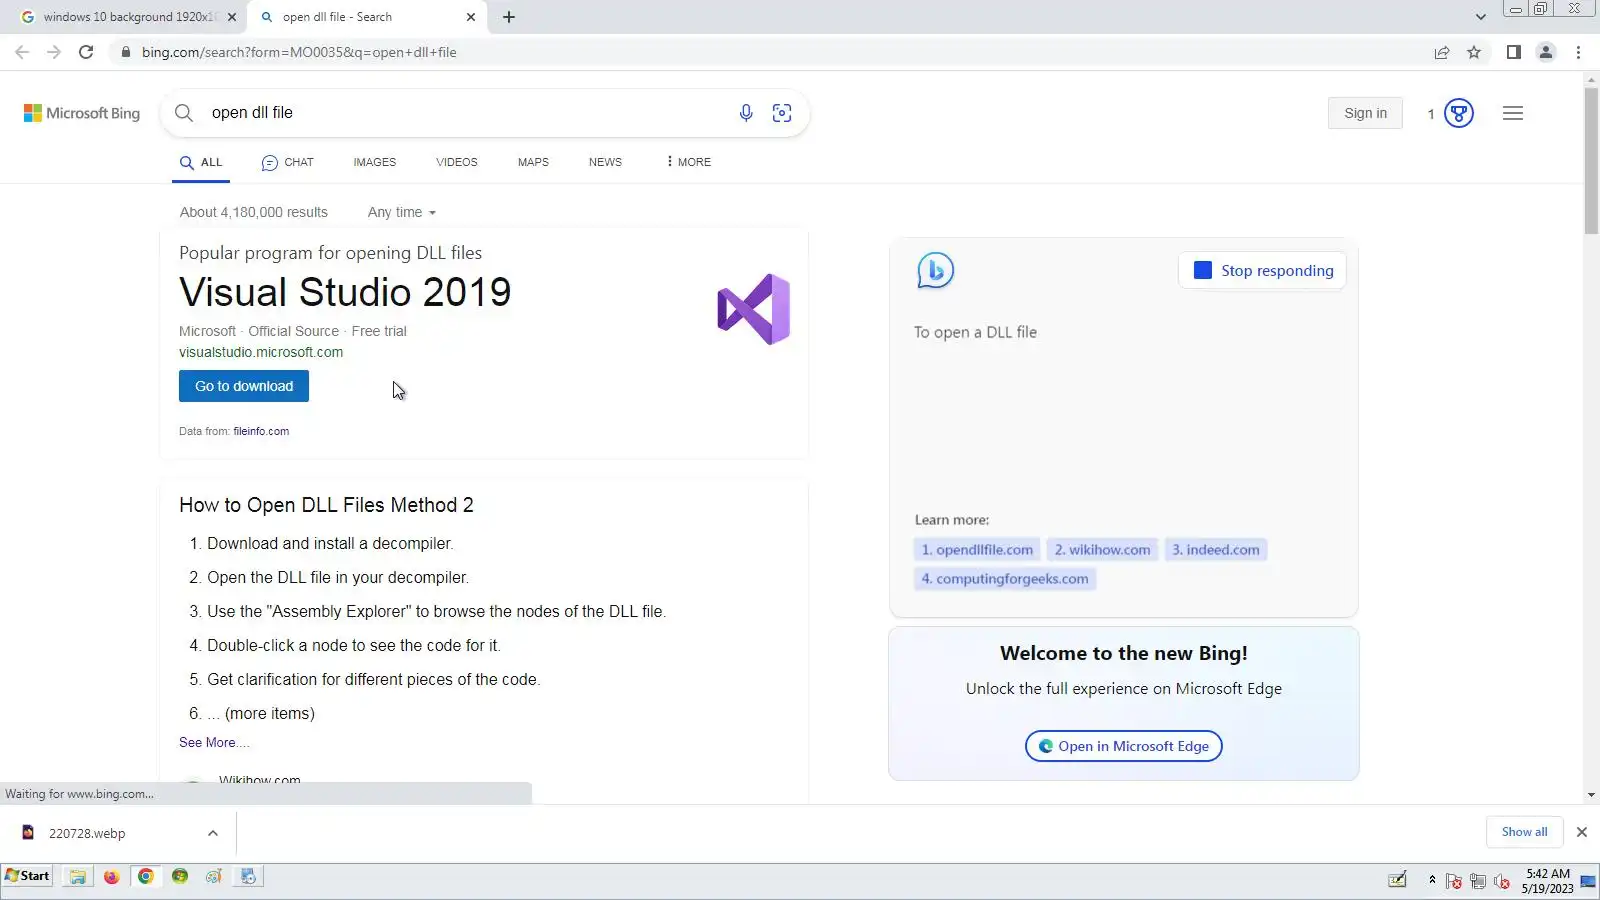Open the wikihow.com learn more link
This screenshot has height=900, width=1600.
(x=1102, y=550)
